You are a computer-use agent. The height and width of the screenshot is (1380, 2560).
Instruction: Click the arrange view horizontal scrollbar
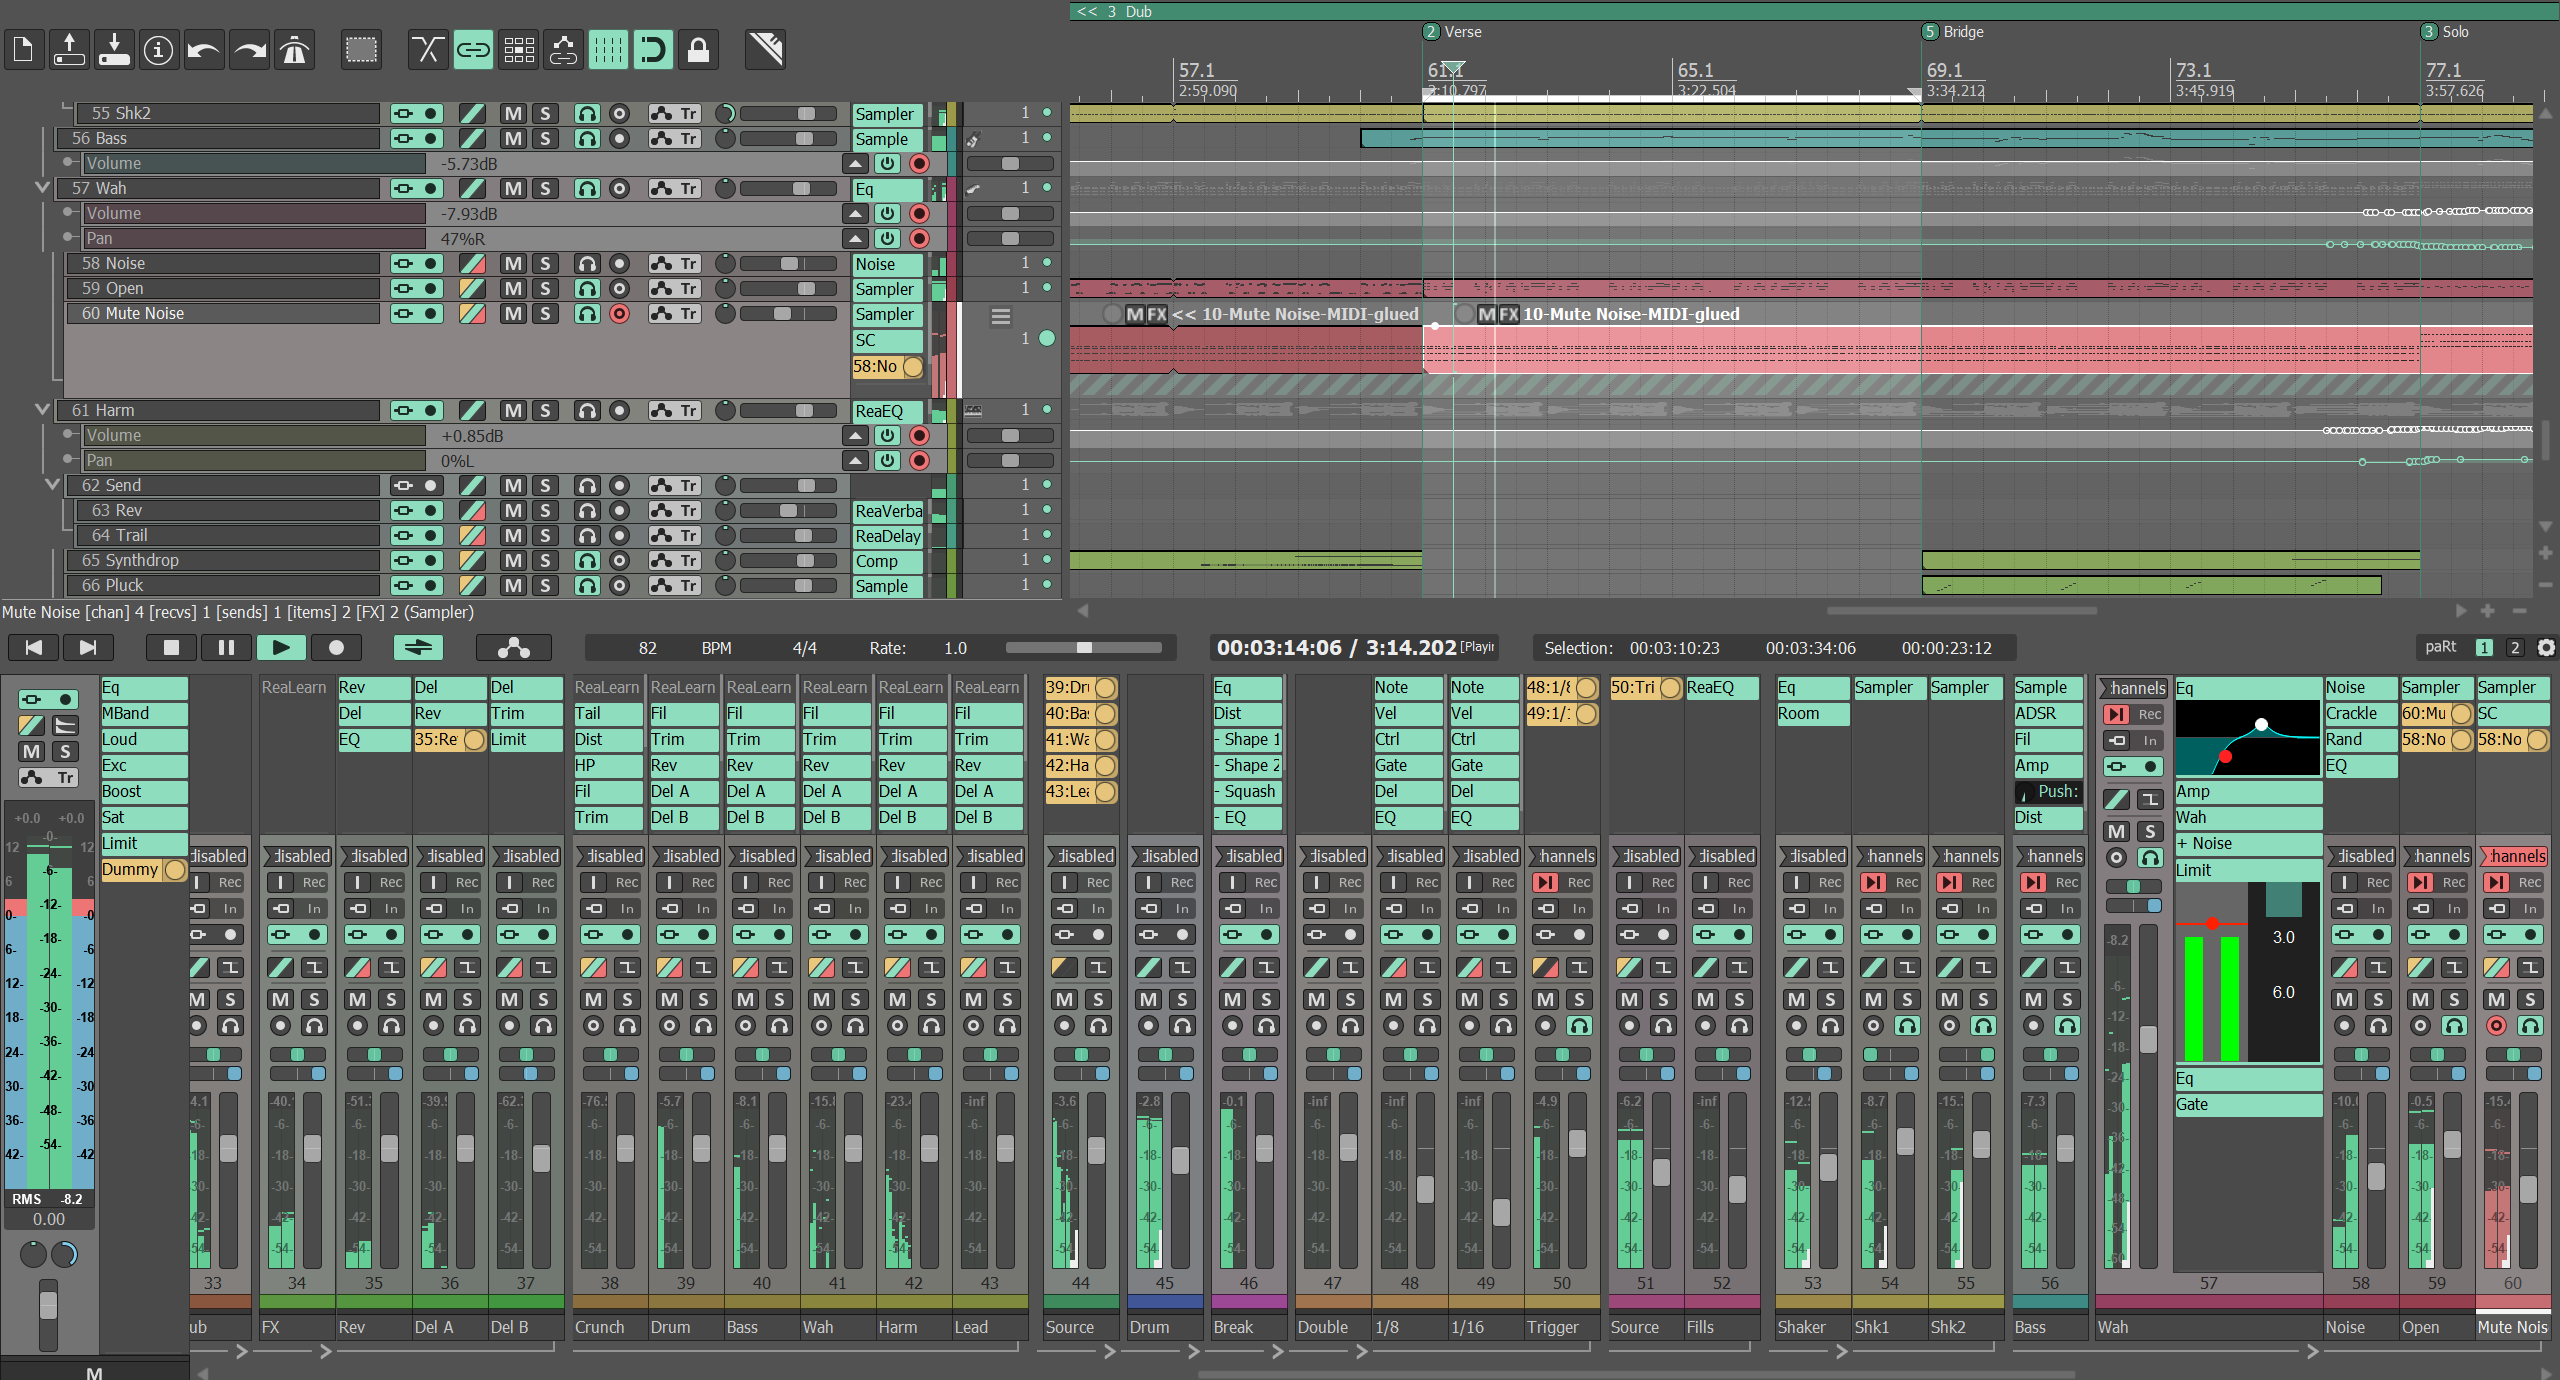coord(1961,610)
